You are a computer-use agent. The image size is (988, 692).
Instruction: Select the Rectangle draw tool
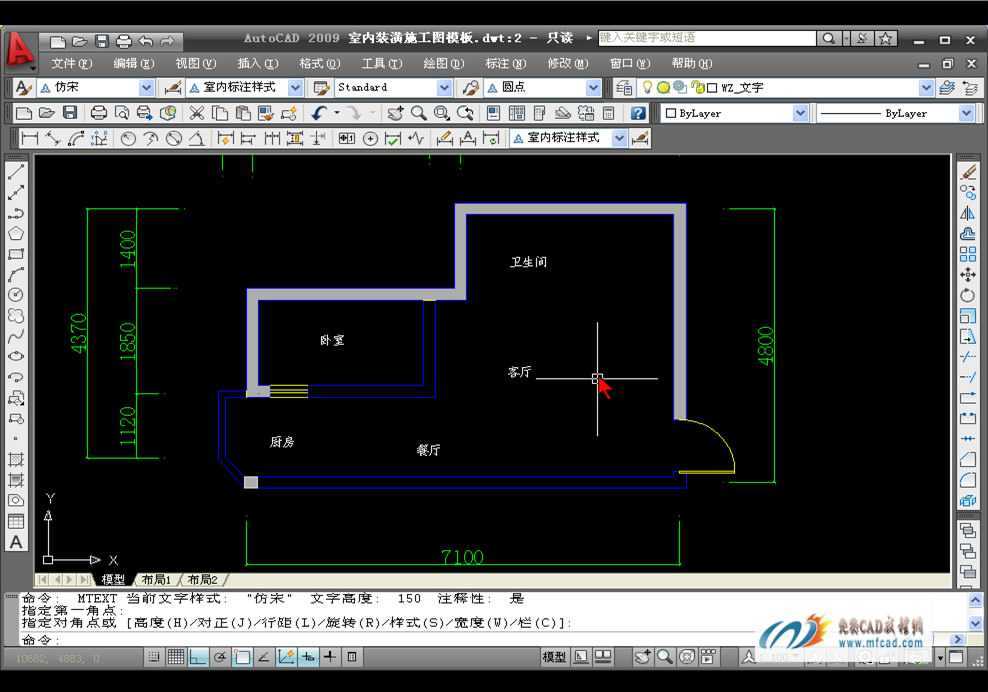tap(16, 254)
